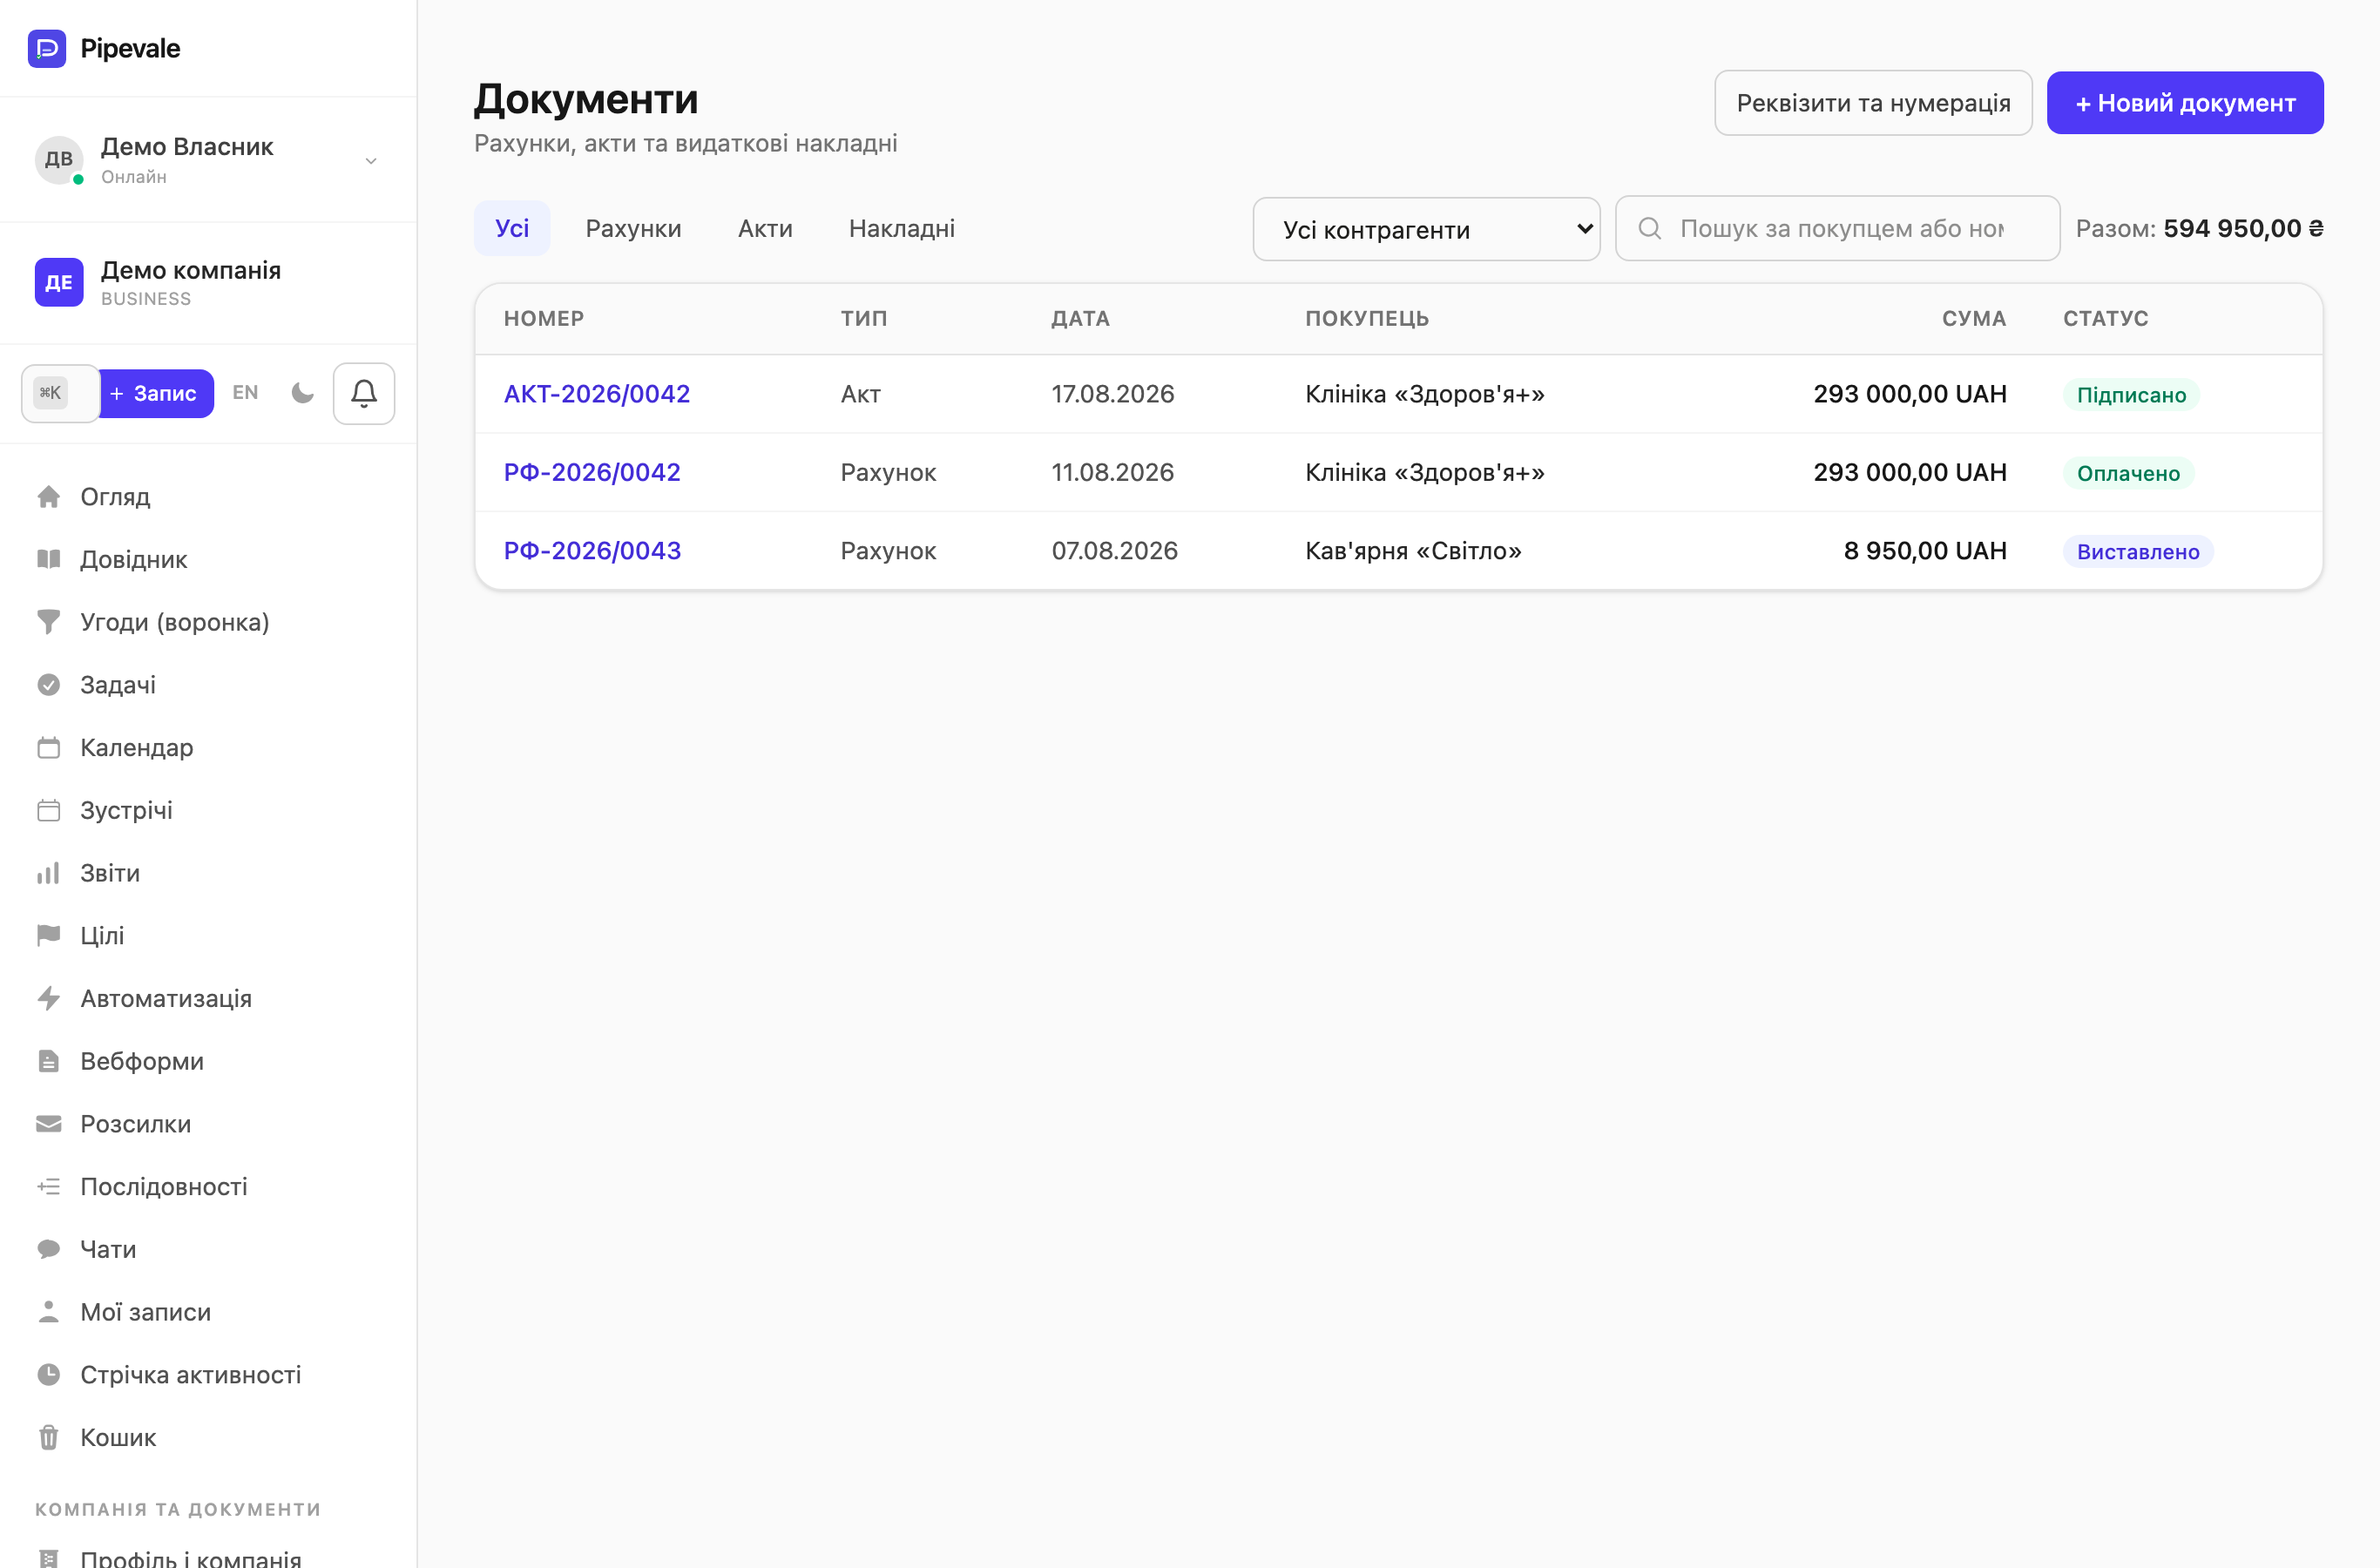
Task: Switch to the Накладні tab
Action: [x=902, y=228]
